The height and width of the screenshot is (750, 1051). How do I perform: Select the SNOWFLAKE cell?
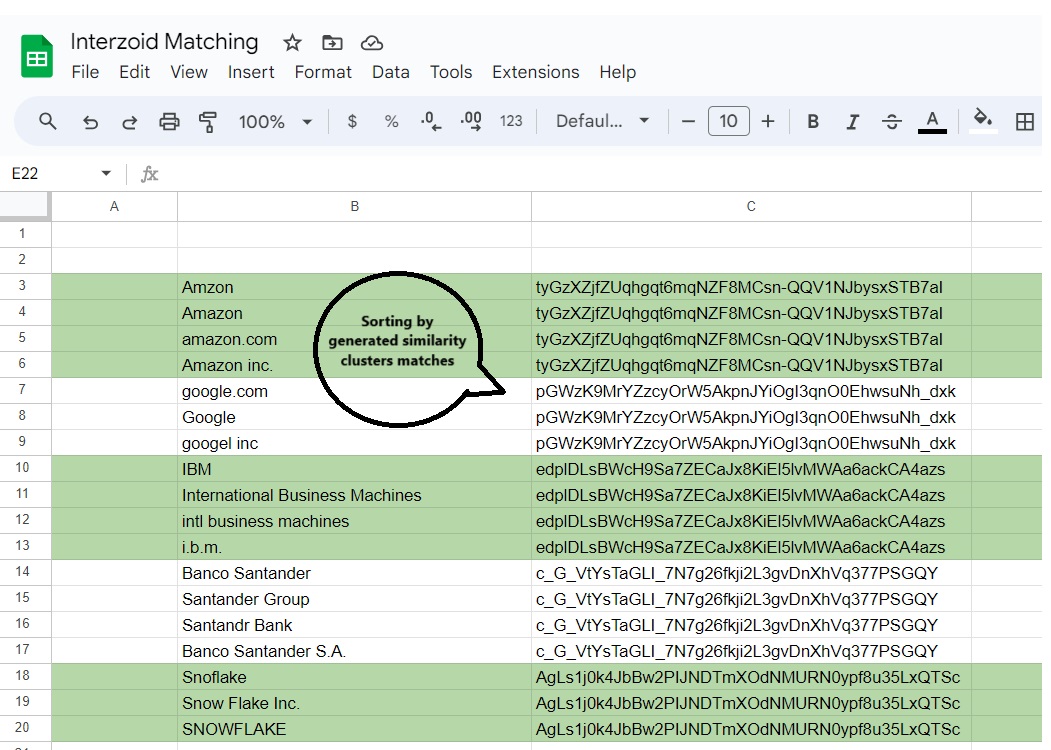(355, 729)
